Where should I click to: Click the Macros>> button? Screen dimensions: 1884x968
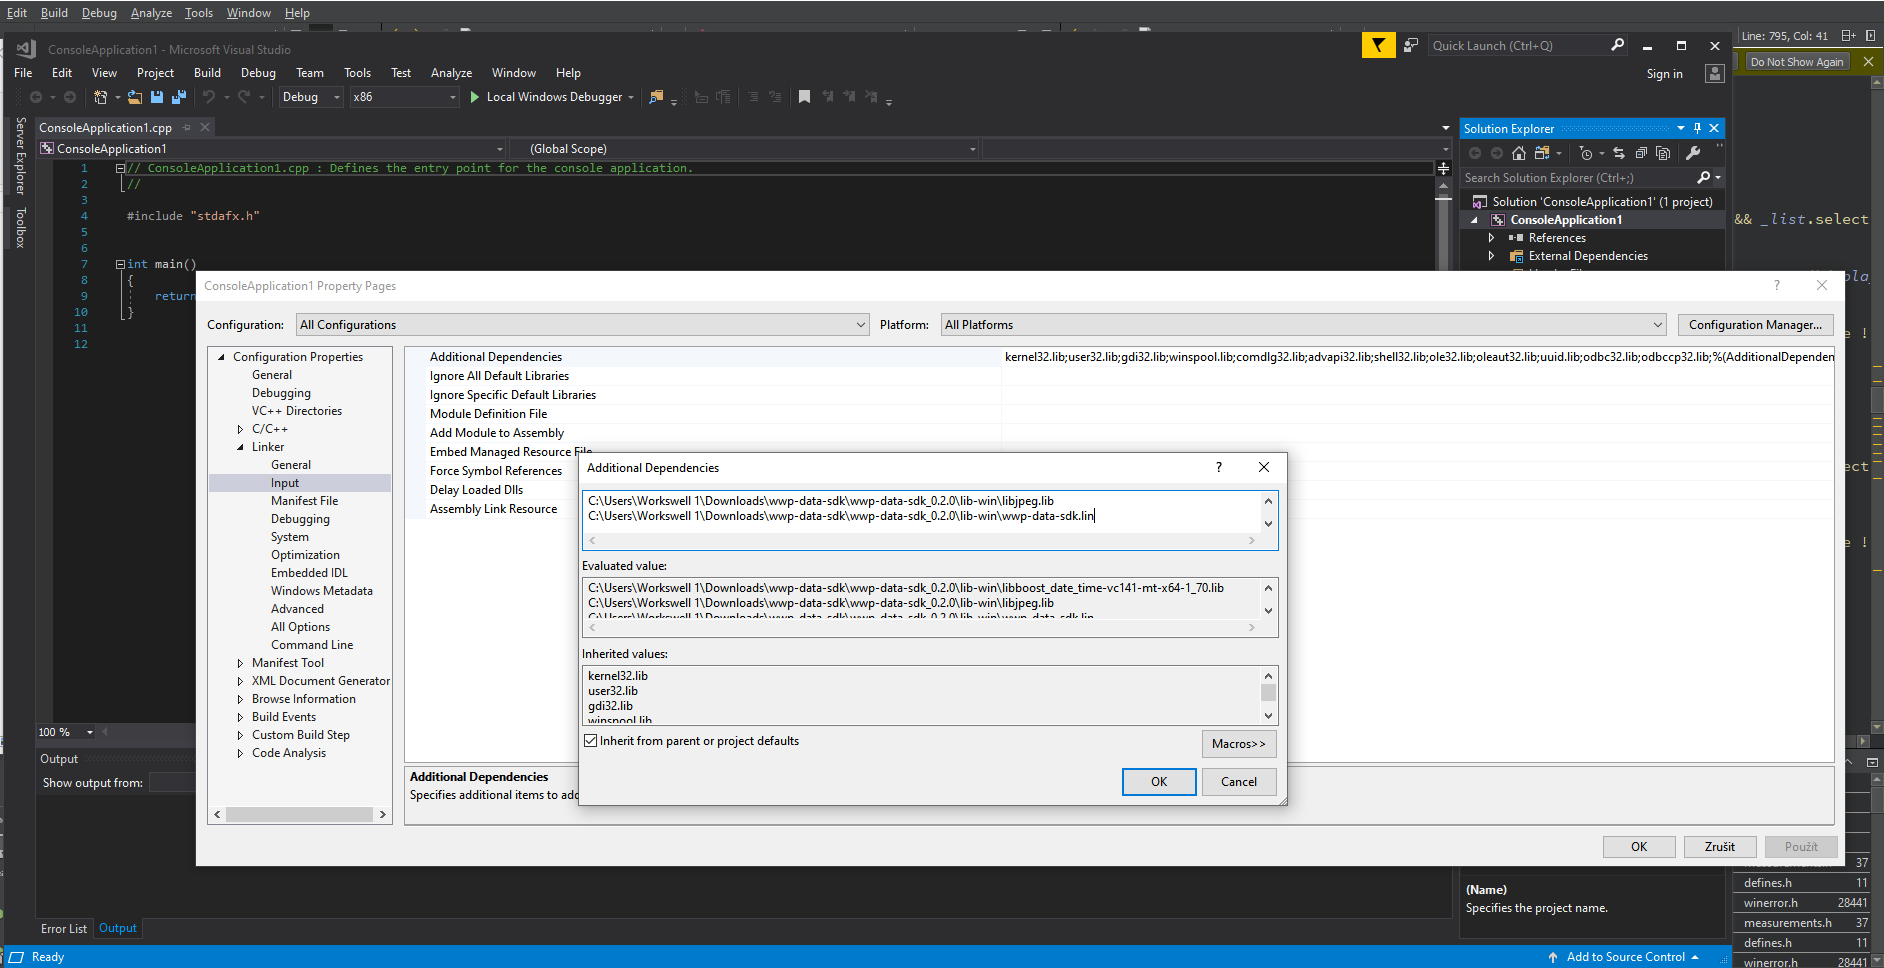click(x=1239, y=744)
